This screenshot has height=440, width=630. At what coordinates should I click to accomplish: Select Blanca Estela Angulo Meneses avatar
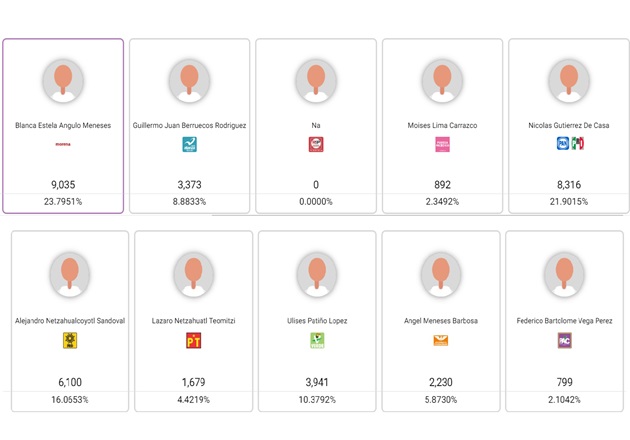click(x=63, y=81)
